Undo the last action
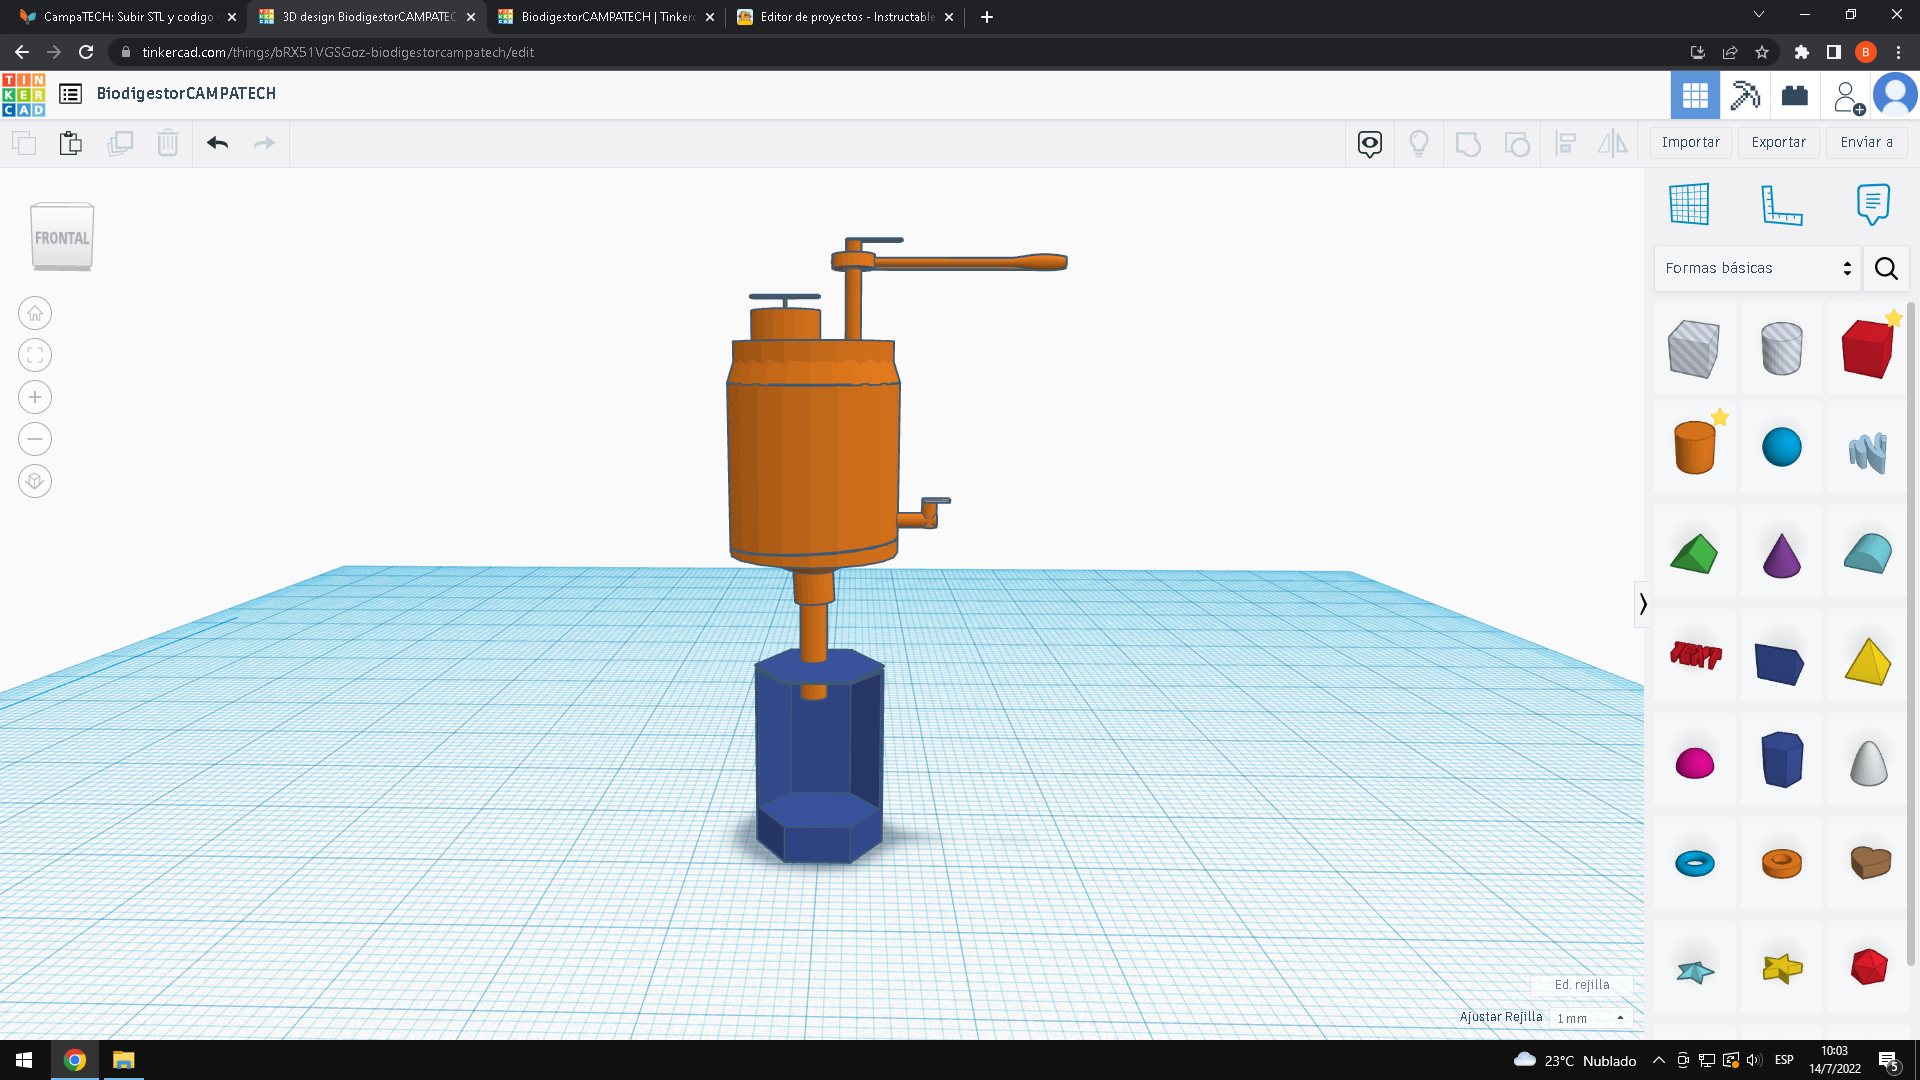 tap(218, 143)
